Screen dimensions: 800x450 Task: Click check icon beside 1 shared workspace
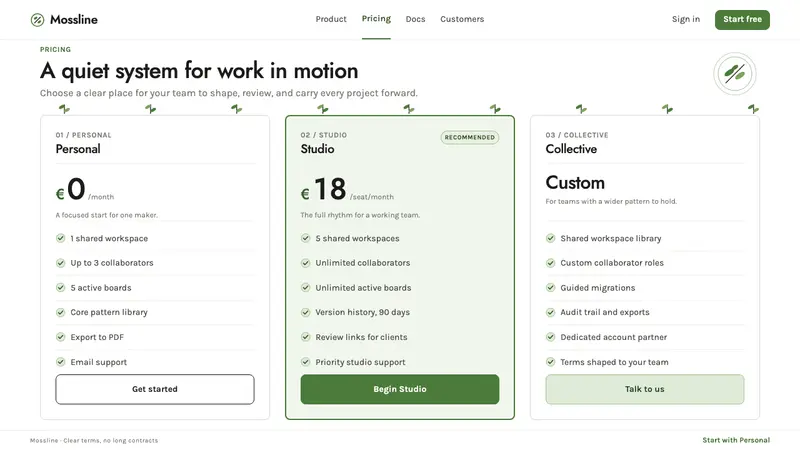point(61,238)
